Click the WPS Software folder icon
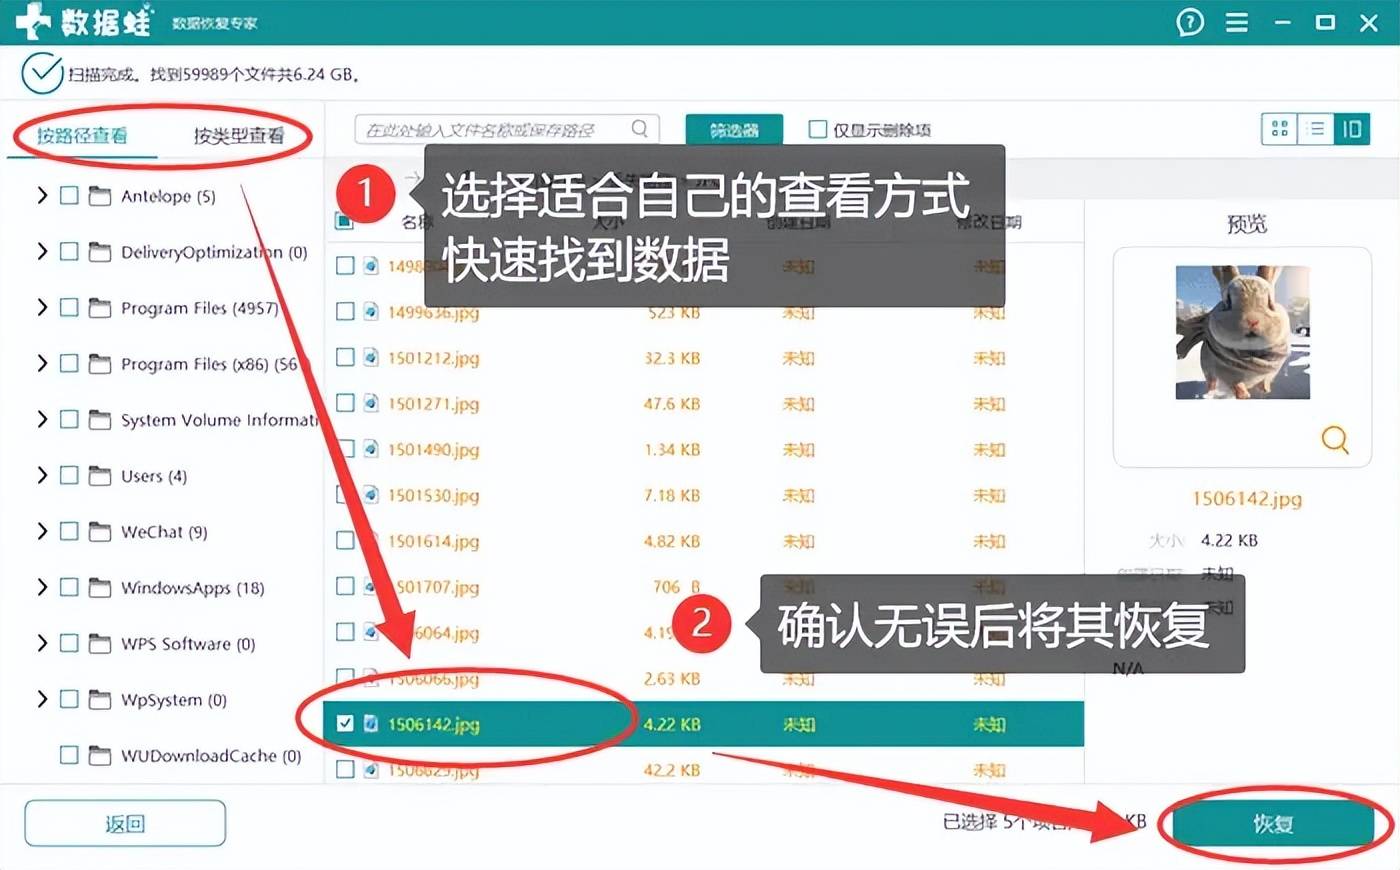Viewport: 1400px width, 870px height. tap(100, 644)
